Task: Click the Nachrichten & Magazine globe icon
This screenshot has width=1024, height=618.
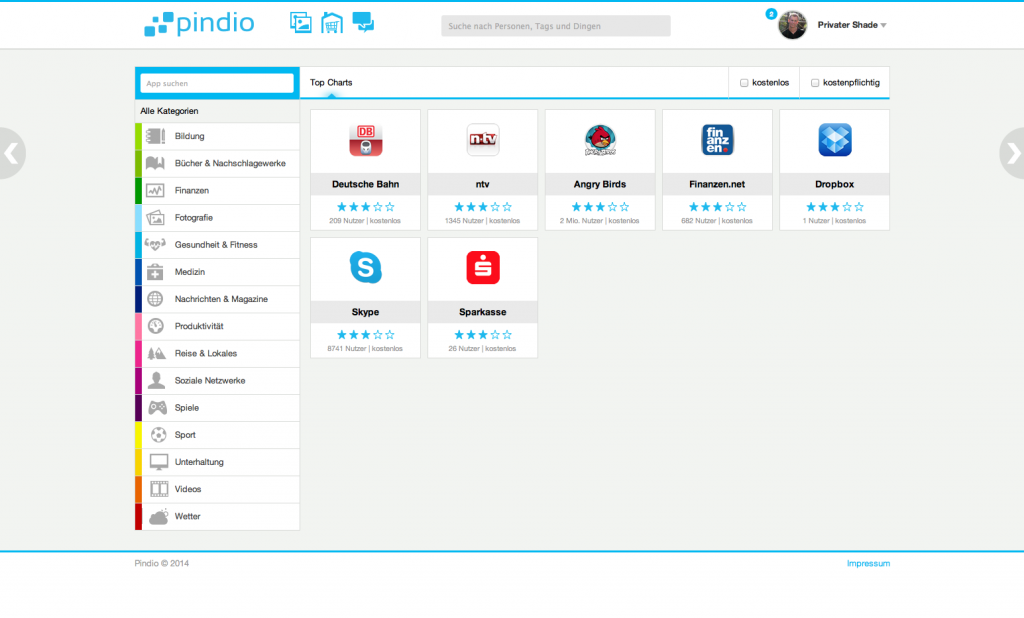Action: [x=155, y=299]
